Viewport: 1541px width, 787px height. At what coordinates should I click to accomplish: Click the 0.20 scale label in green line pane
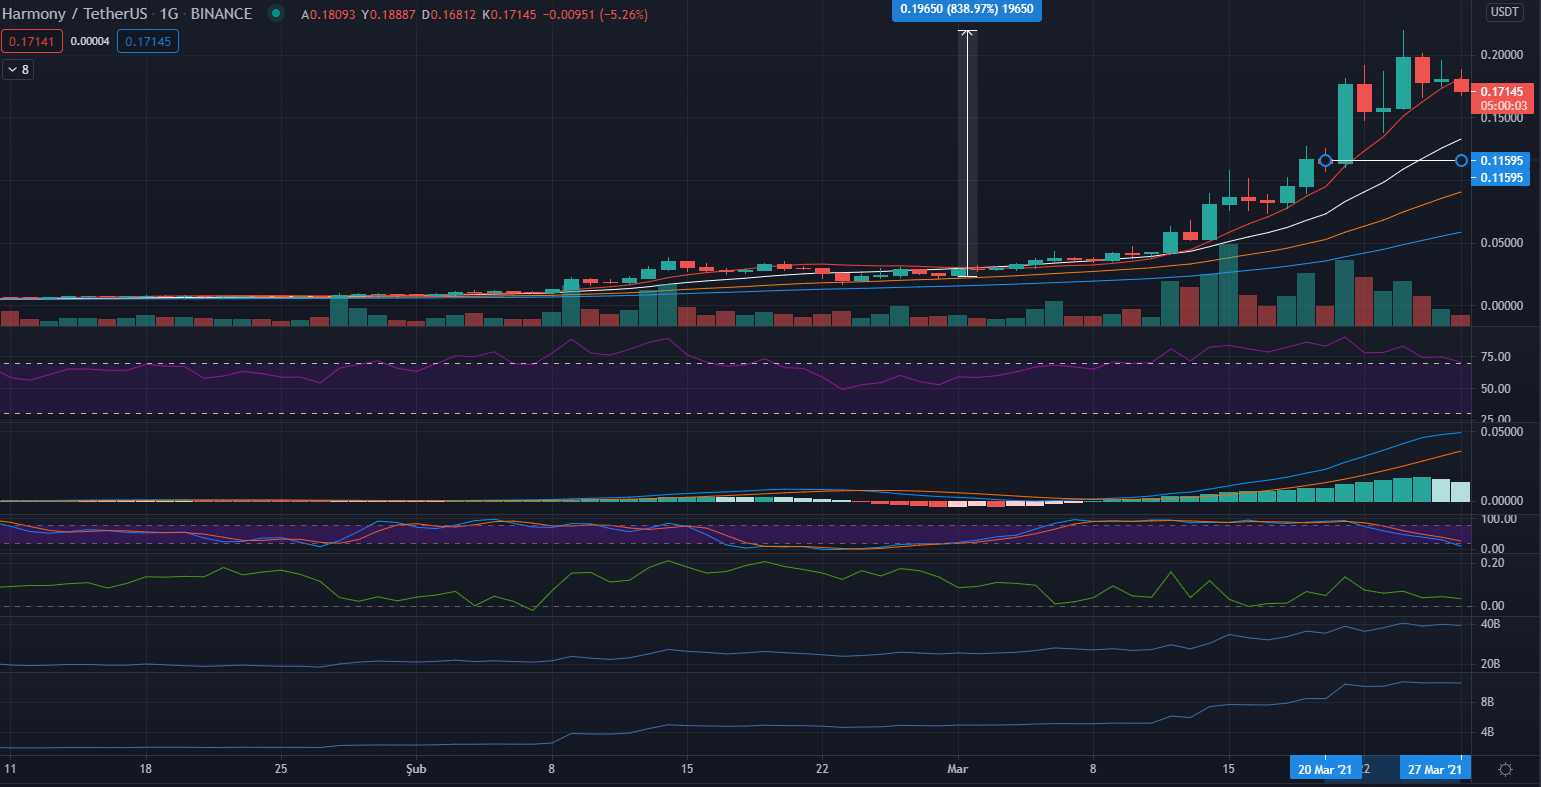(1491, 563)
